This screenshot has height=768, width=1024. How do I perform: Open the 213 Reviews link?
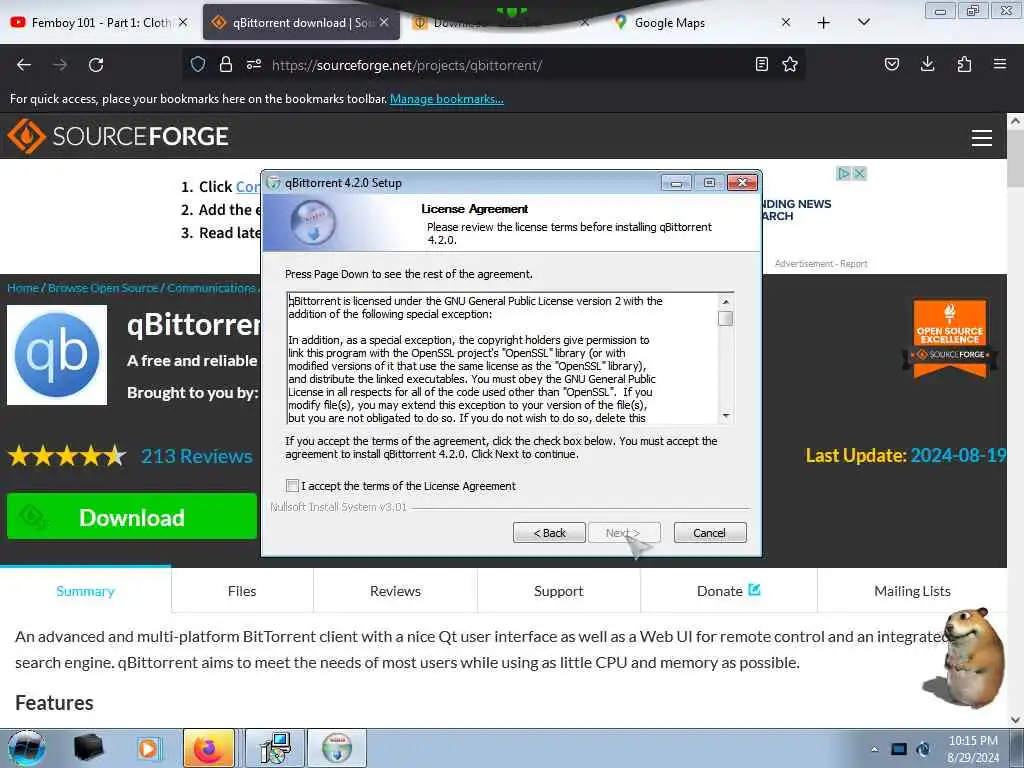coord(197,456)
